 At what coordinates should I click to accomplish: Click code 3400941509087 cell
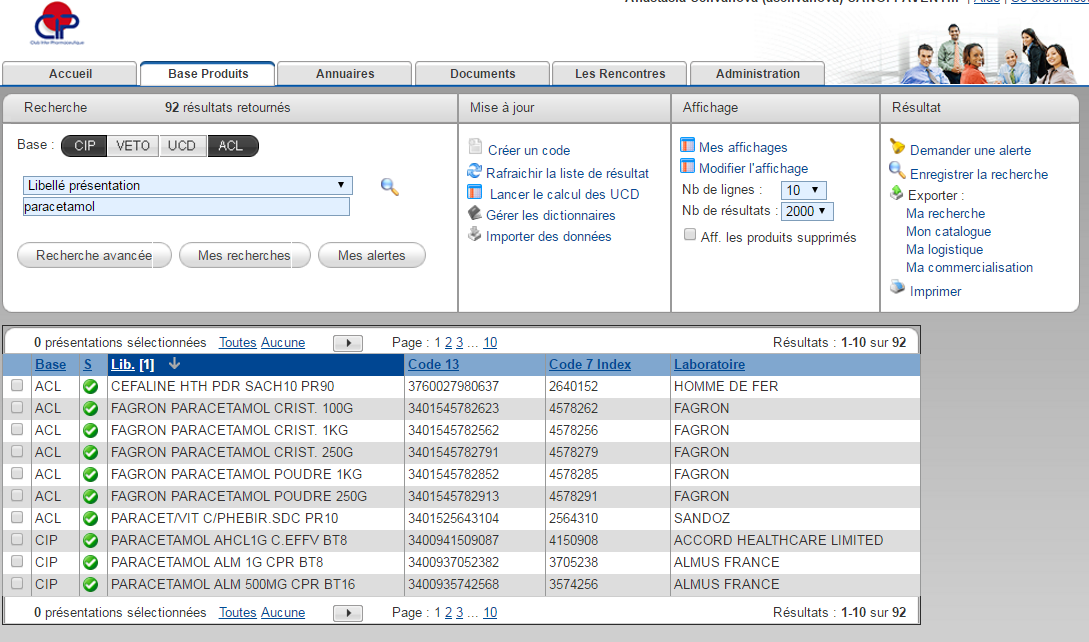pos(454,540)
